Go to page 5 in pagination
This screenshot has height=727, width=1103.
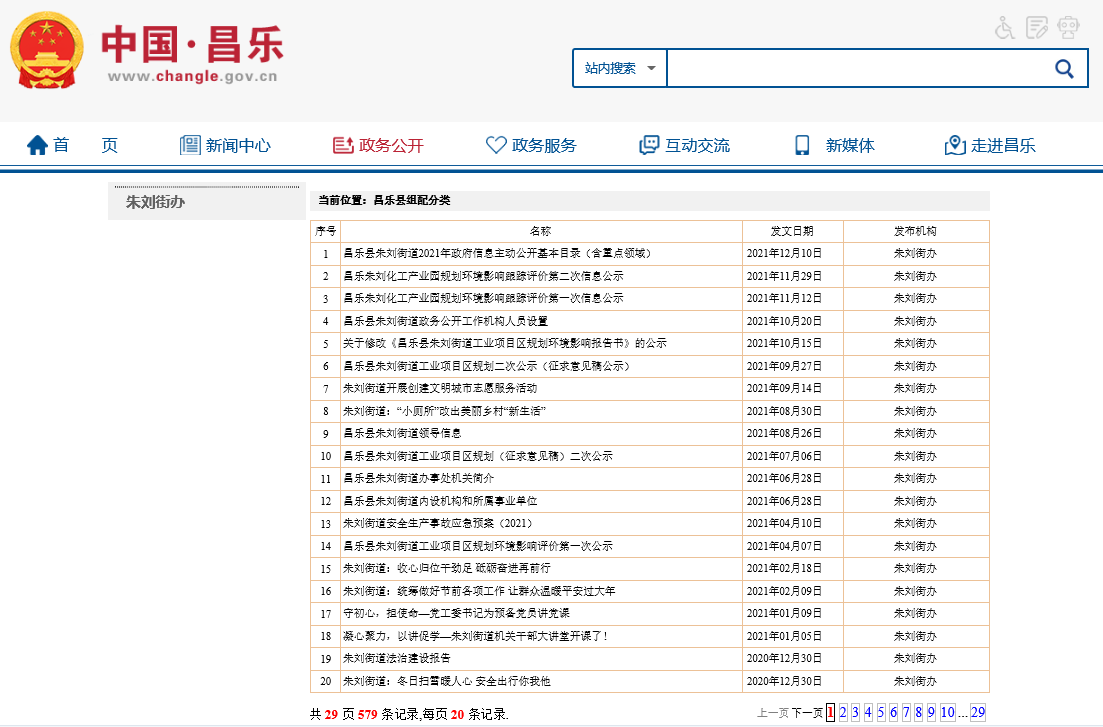click(x=881, y=713)
